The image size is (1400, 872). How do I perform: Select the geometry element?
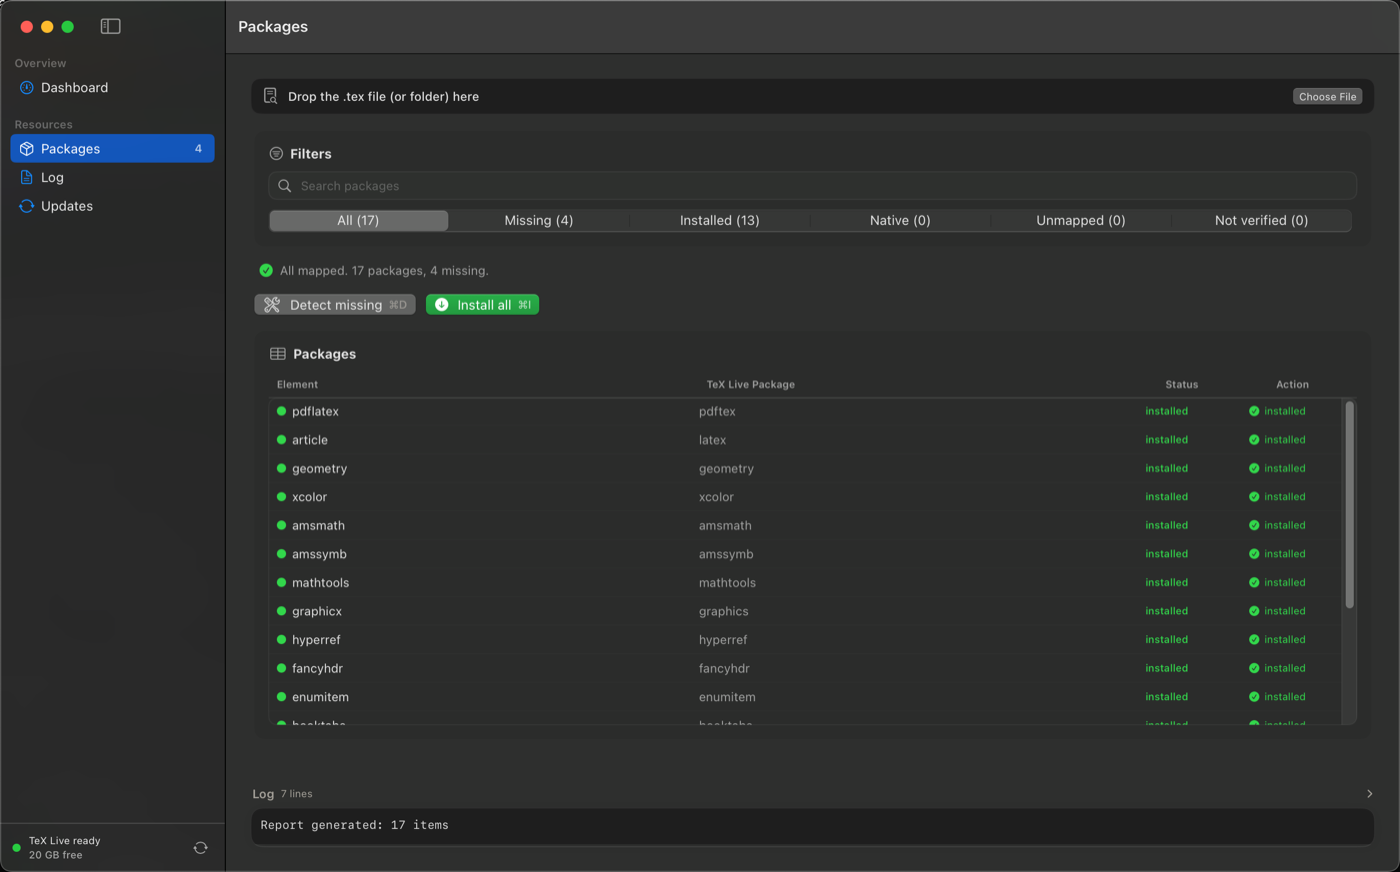coord(319,469)
